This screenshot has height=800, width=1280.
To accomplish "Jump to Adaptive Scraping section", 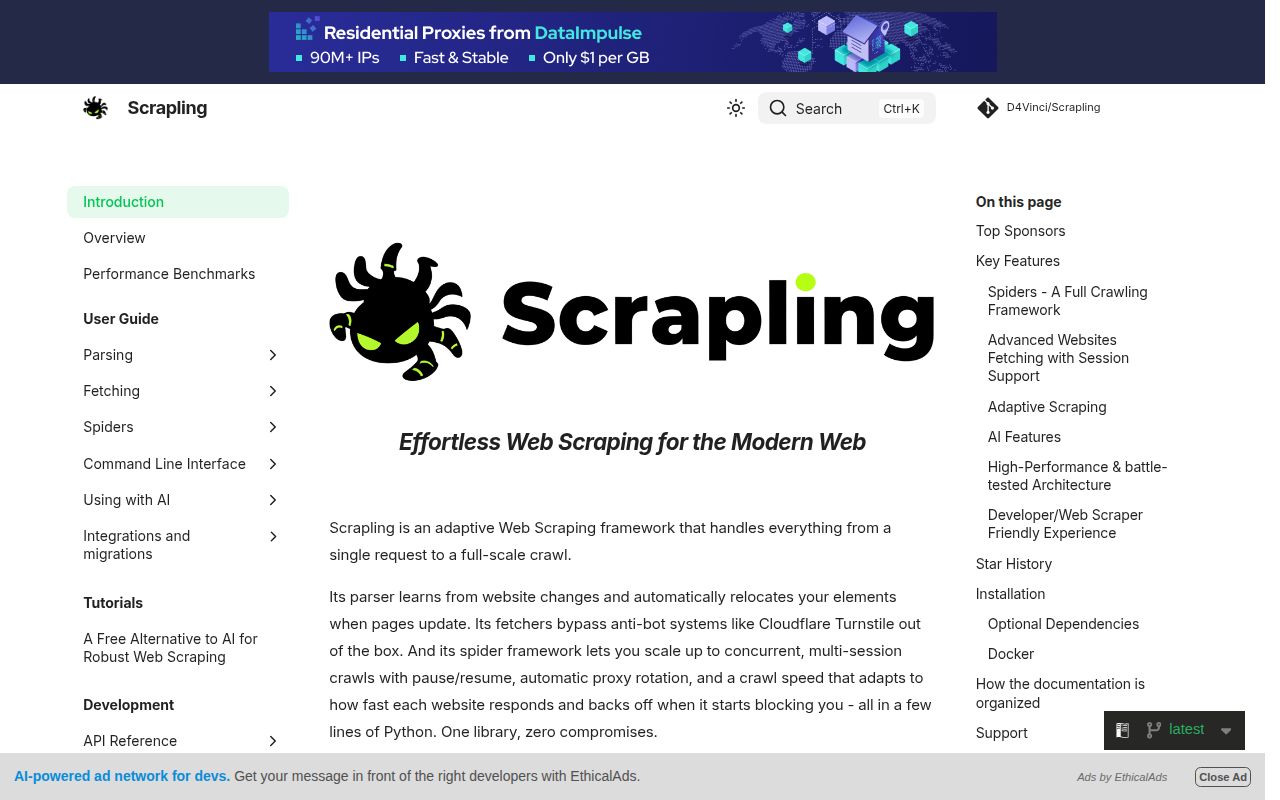I will (1047, 407).
